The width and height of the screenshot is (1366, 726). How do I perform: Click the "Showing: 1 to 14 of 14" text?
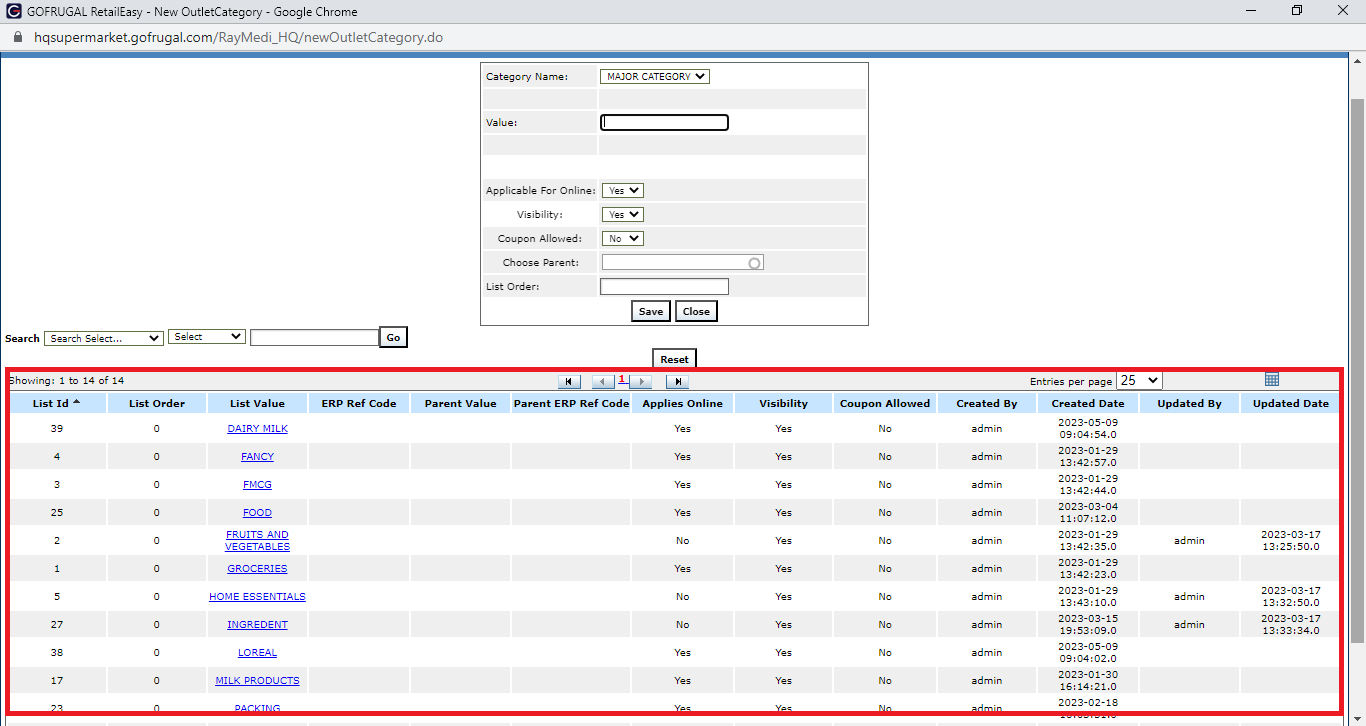[66, 381]
